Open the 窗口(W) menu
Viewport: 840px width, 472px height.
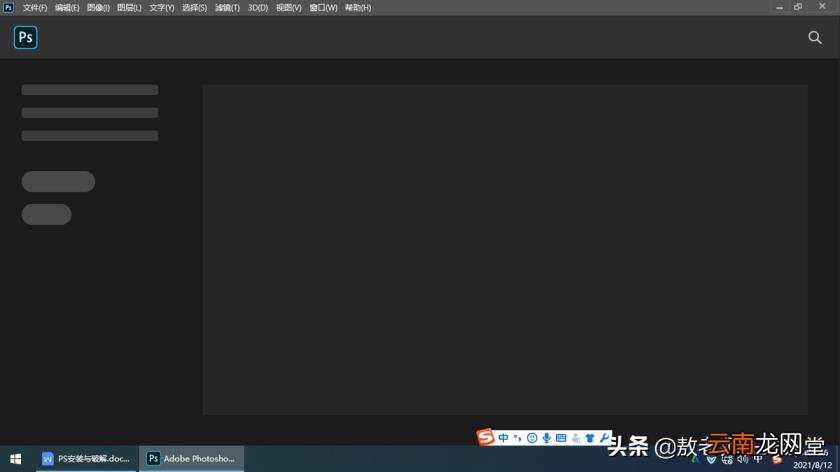click(323, 8)
